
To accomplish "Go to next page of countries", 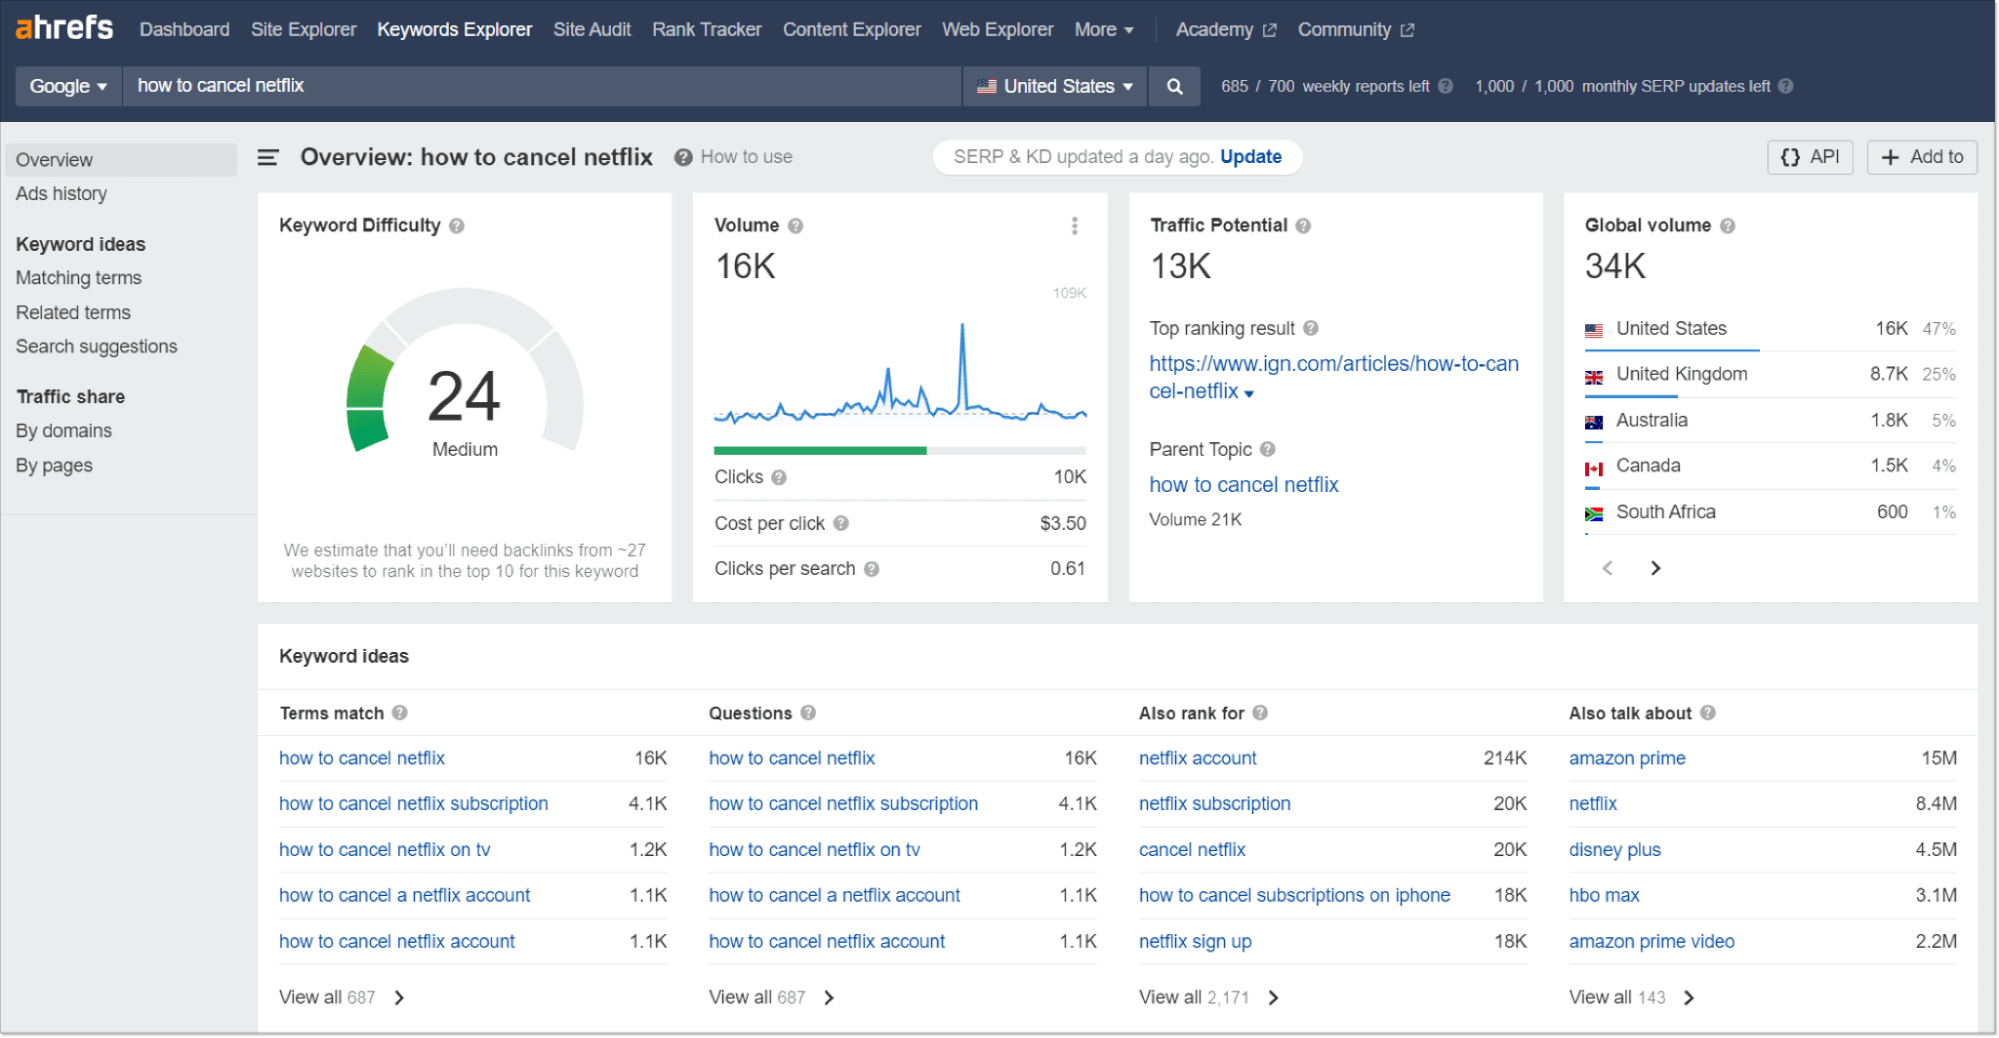I will [1656, 568].
